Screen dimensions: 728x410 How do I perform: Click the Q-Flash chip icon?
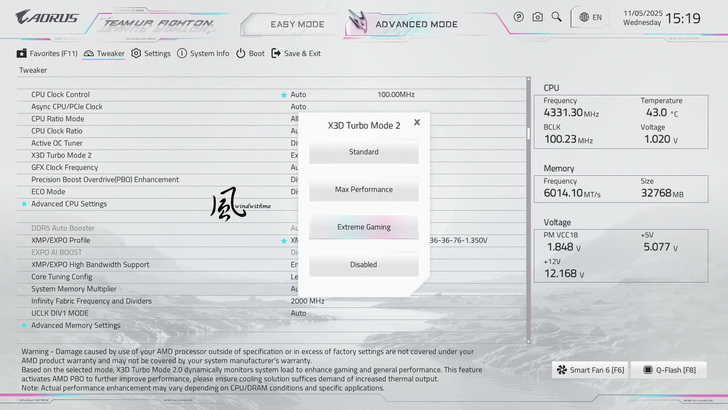[648, 370]
